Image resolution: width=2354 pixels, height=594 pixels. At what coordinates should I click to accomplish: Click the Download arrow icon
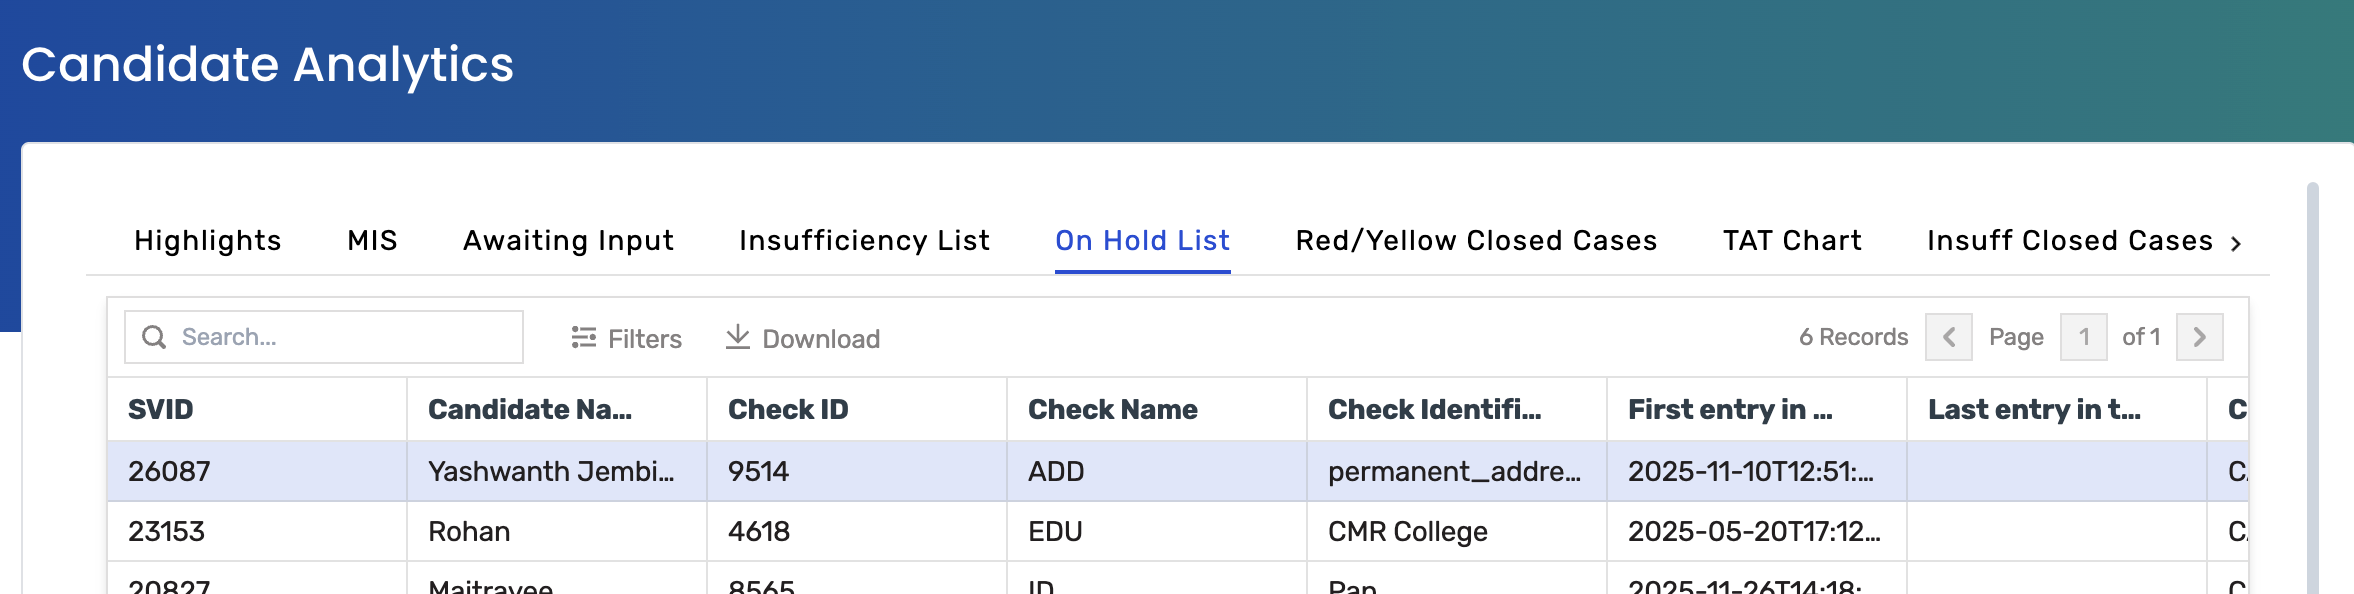[x=738, y=337]
